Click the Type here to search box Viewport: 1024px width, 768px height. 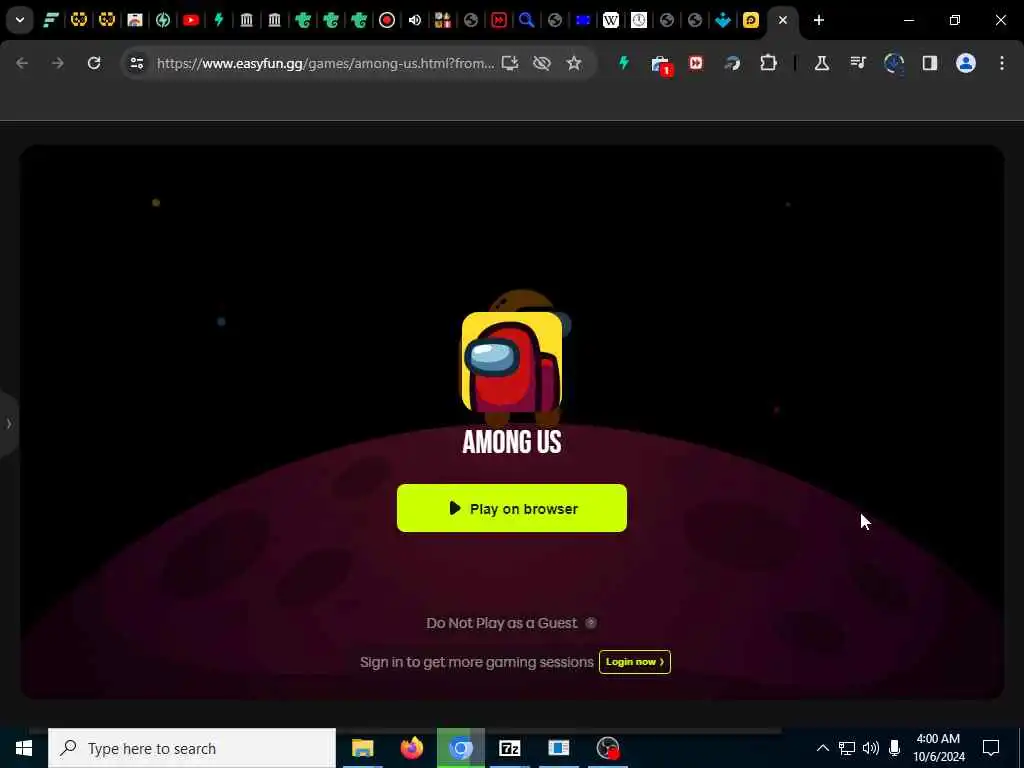tap(192, 748)
